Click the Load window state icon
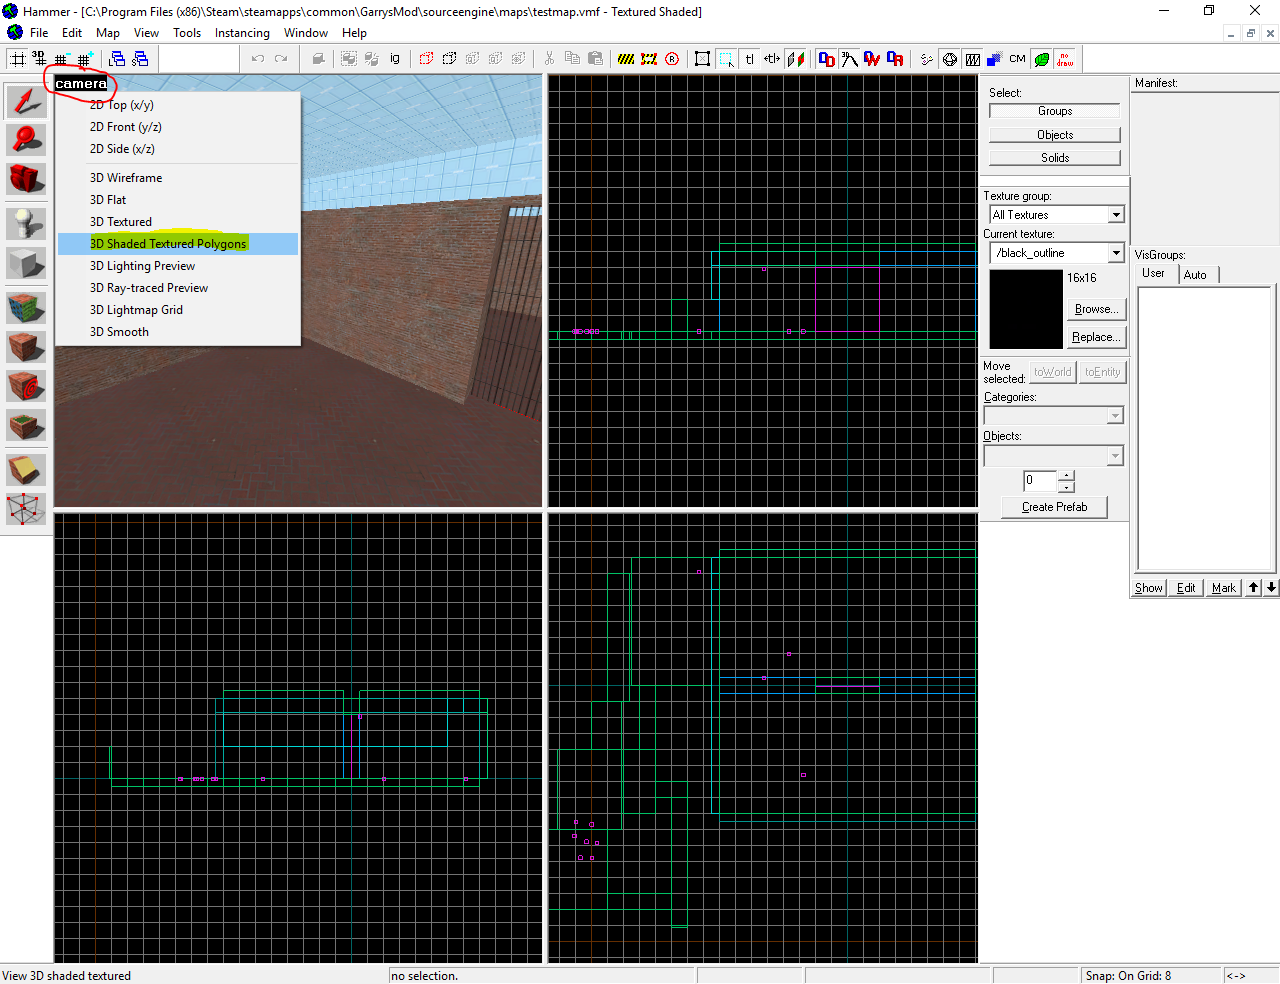 tap(118, 59)
